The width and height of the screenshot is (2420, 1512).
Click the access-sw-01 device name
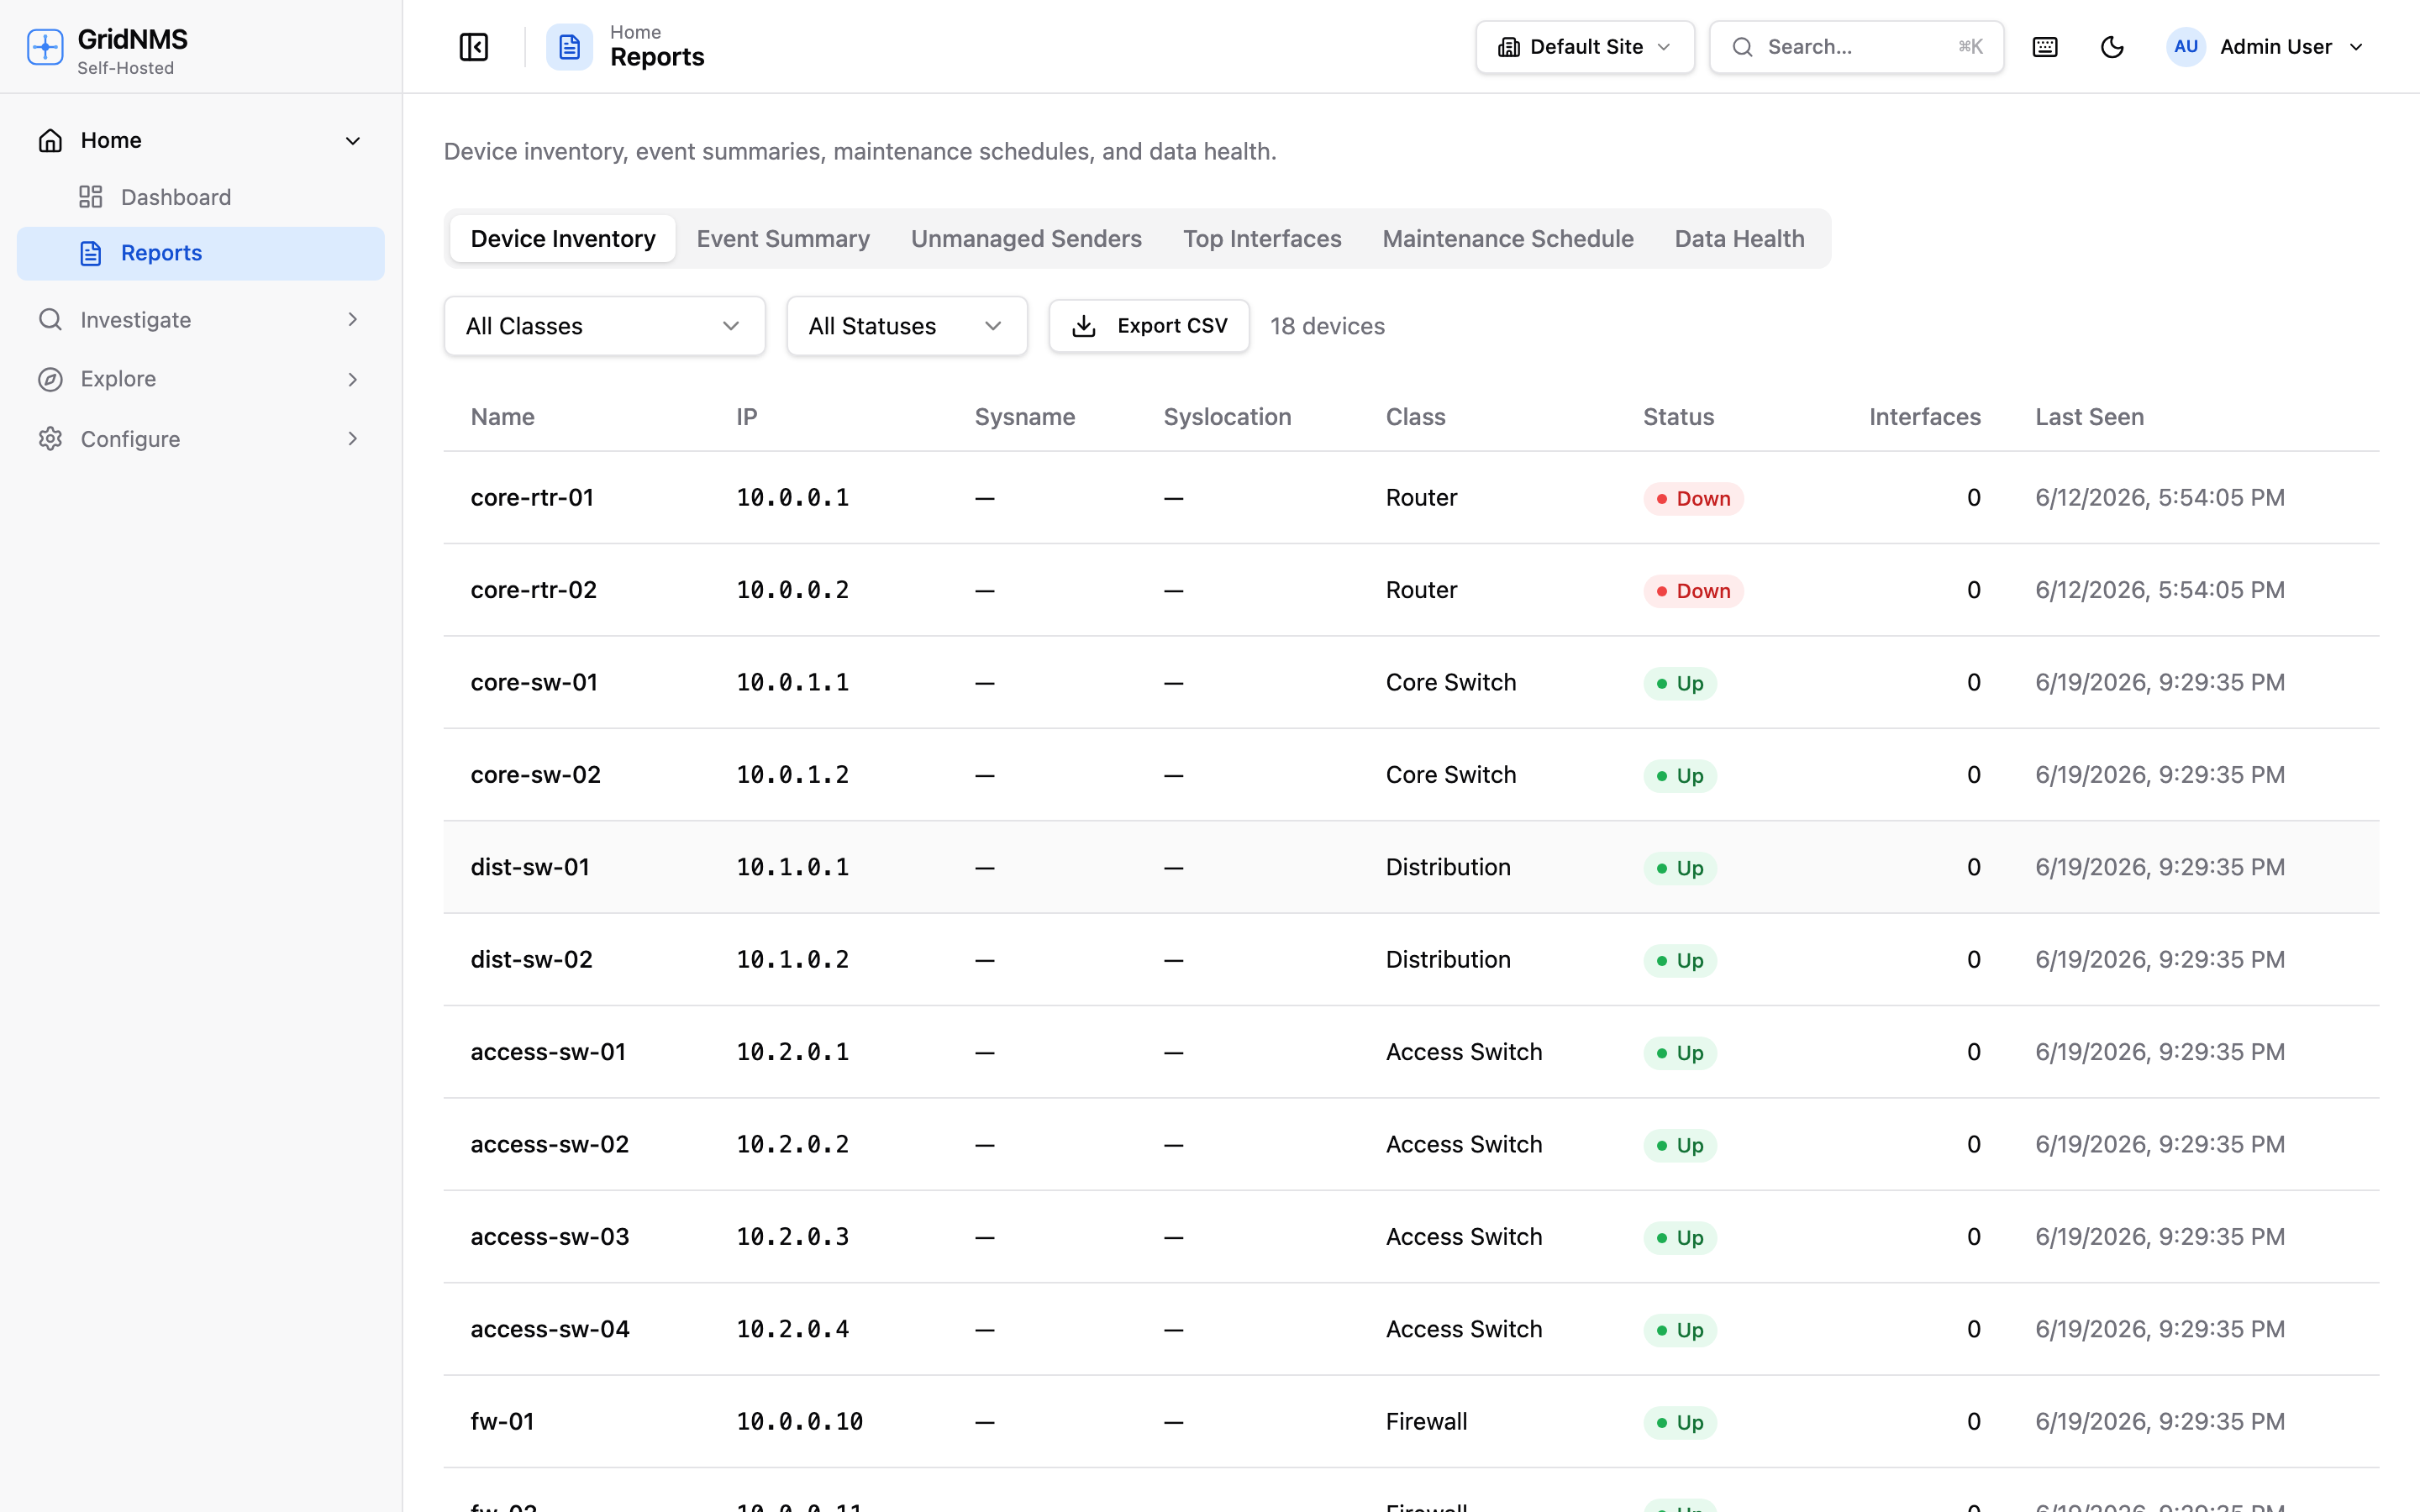[548, 1052]
